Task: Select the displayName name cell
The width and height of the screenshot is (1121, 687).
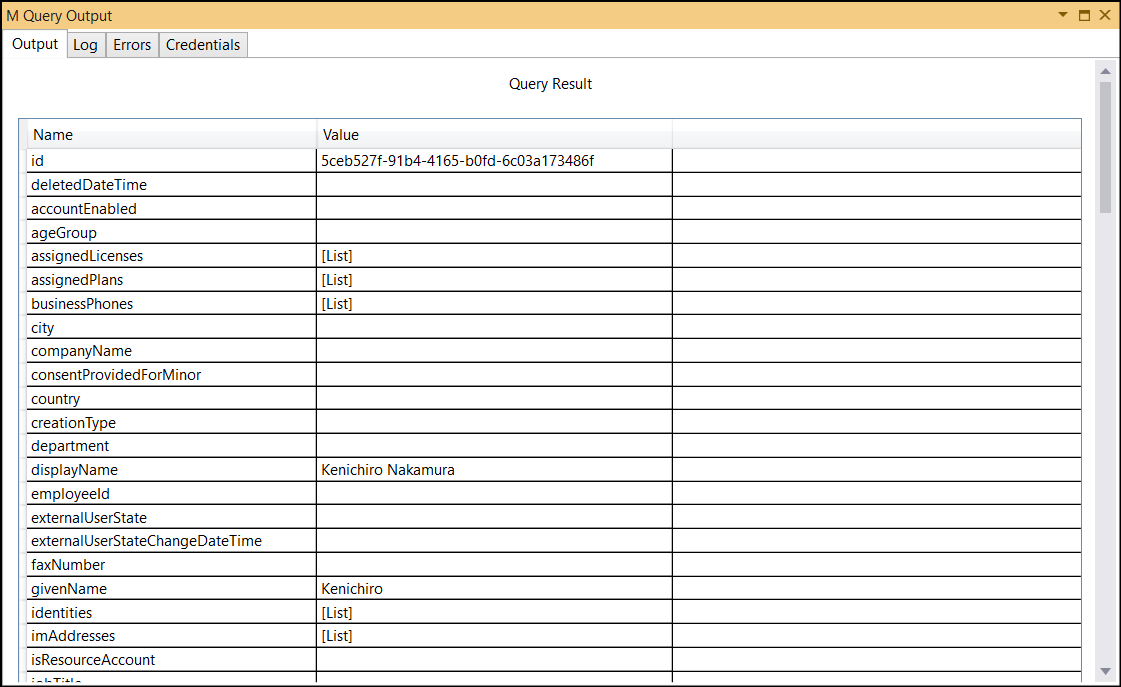Action: click(x=172, y=470)
